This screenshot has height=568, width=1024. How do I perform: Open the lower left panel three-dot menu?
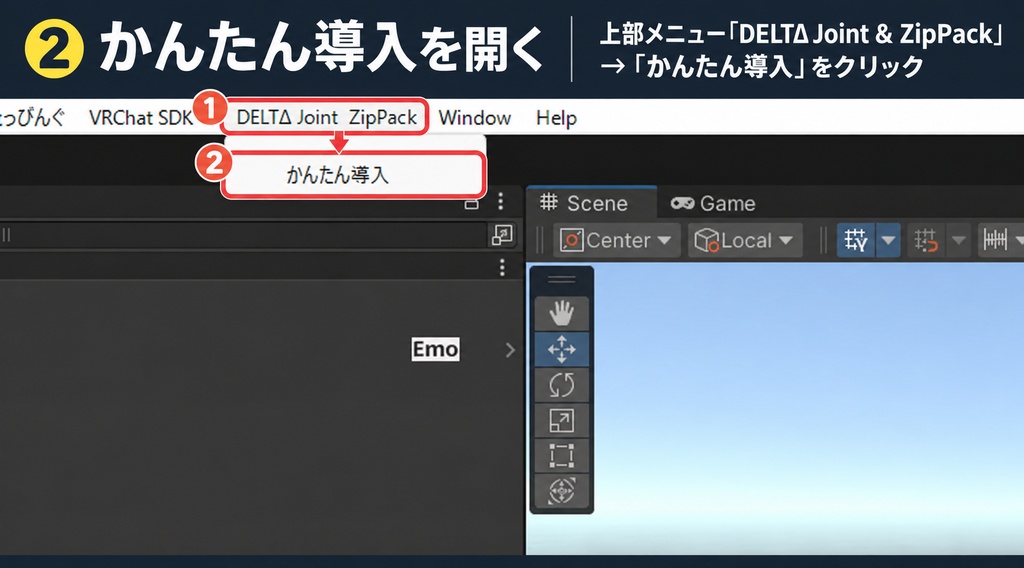pos(502,268)
